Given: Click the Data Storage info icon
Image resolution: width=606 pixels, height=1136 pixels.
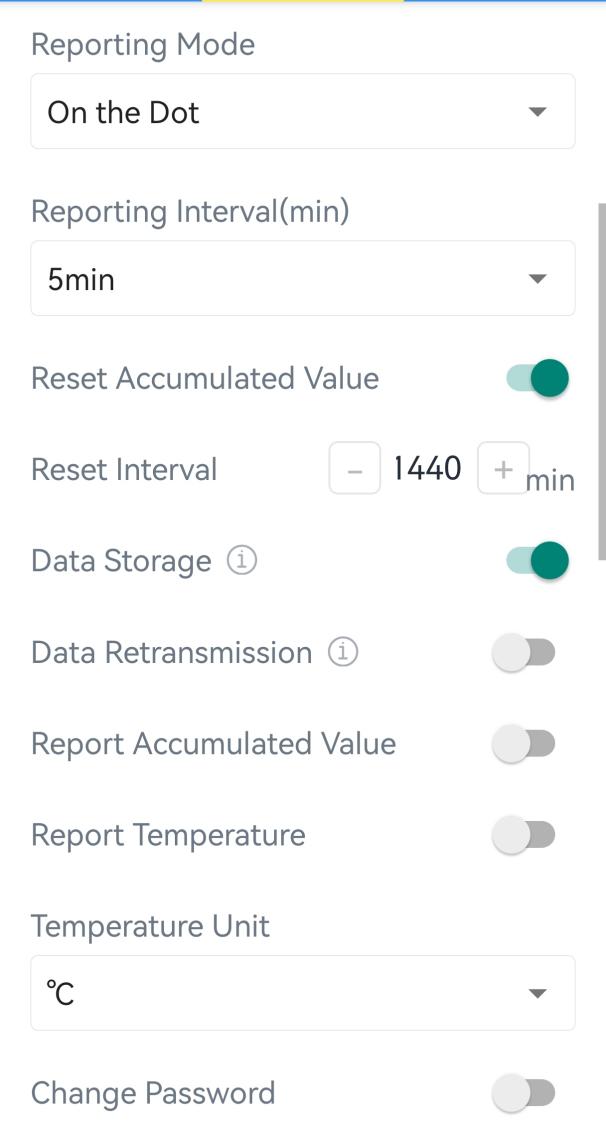Looking at the screenshot, I should pos(242,561).
